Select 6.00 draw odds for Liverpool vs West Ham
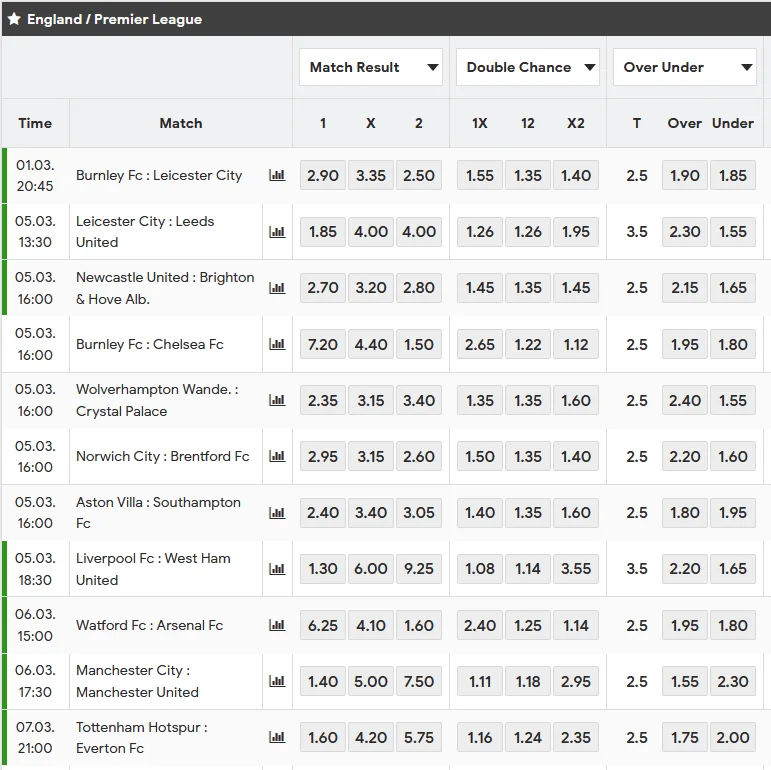 coord(371,569)
